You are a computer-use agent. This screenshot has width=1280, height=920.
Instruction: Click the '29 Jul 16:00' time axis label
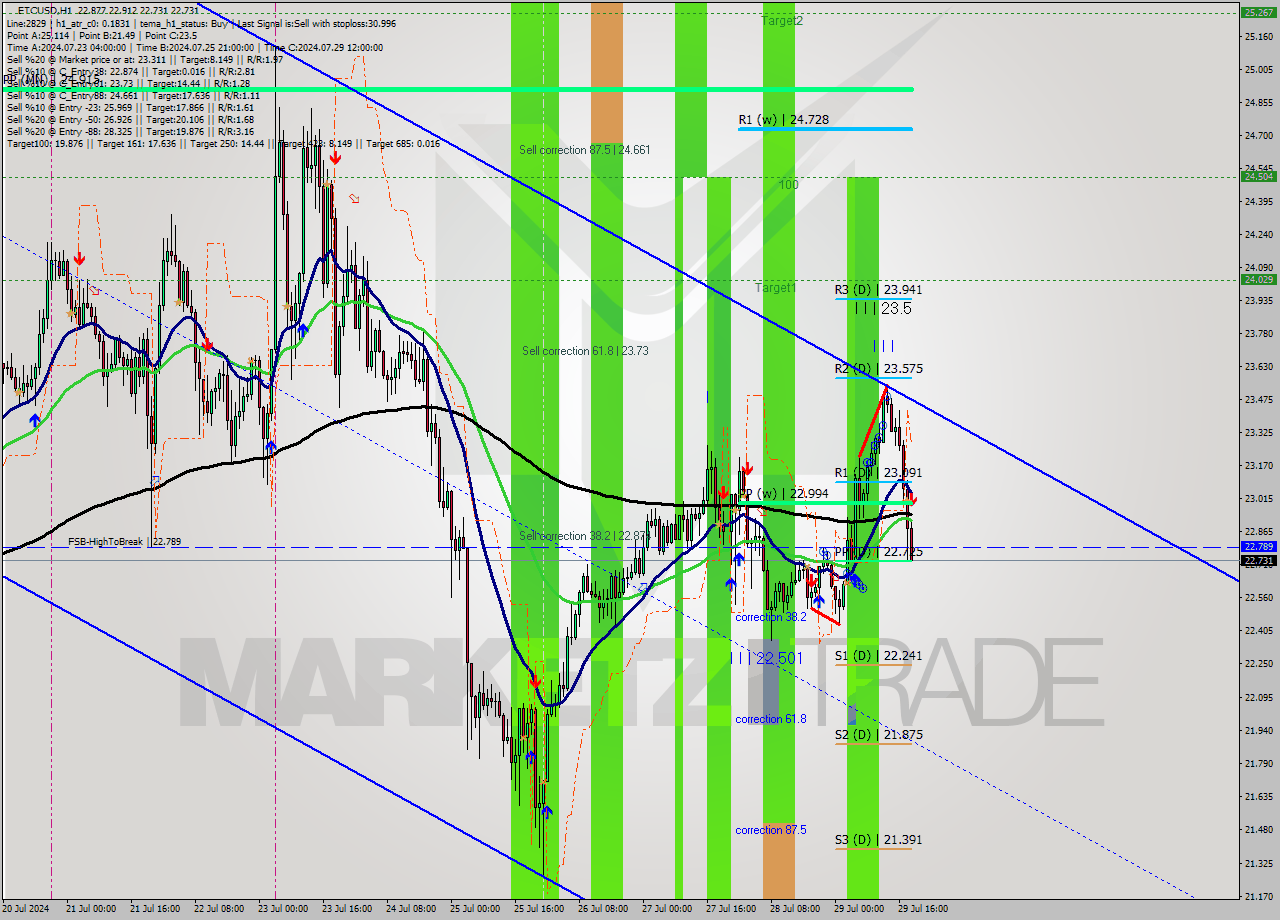click(923, 909)
